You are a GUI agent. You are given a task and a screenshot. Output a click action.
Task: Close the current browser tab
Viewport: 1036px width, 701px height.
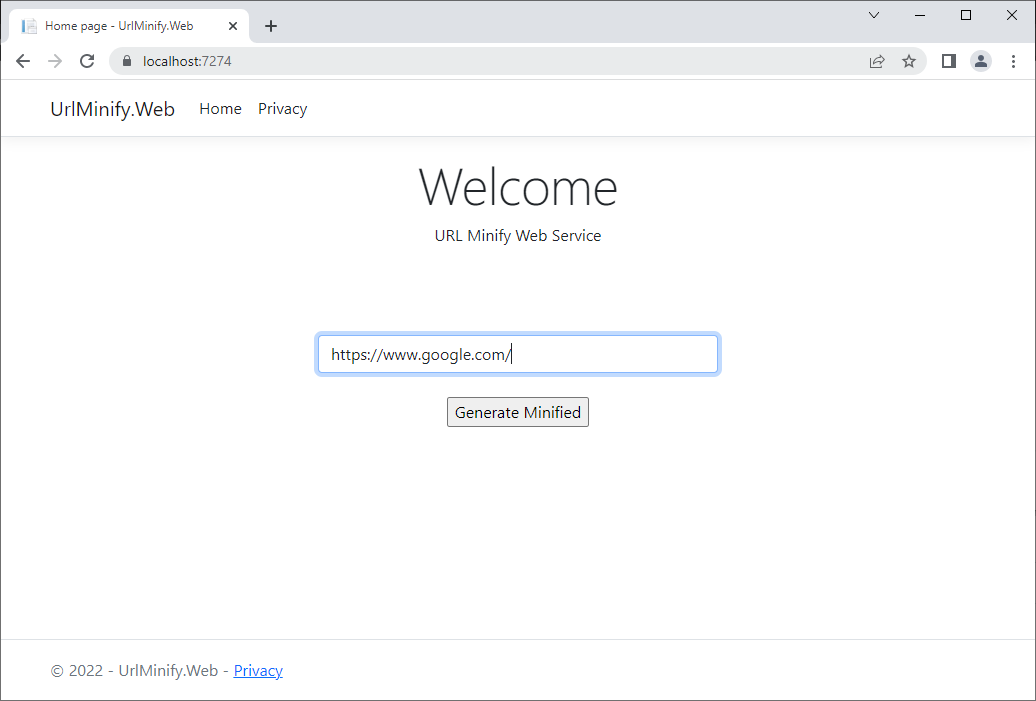[x=233, y=25]
